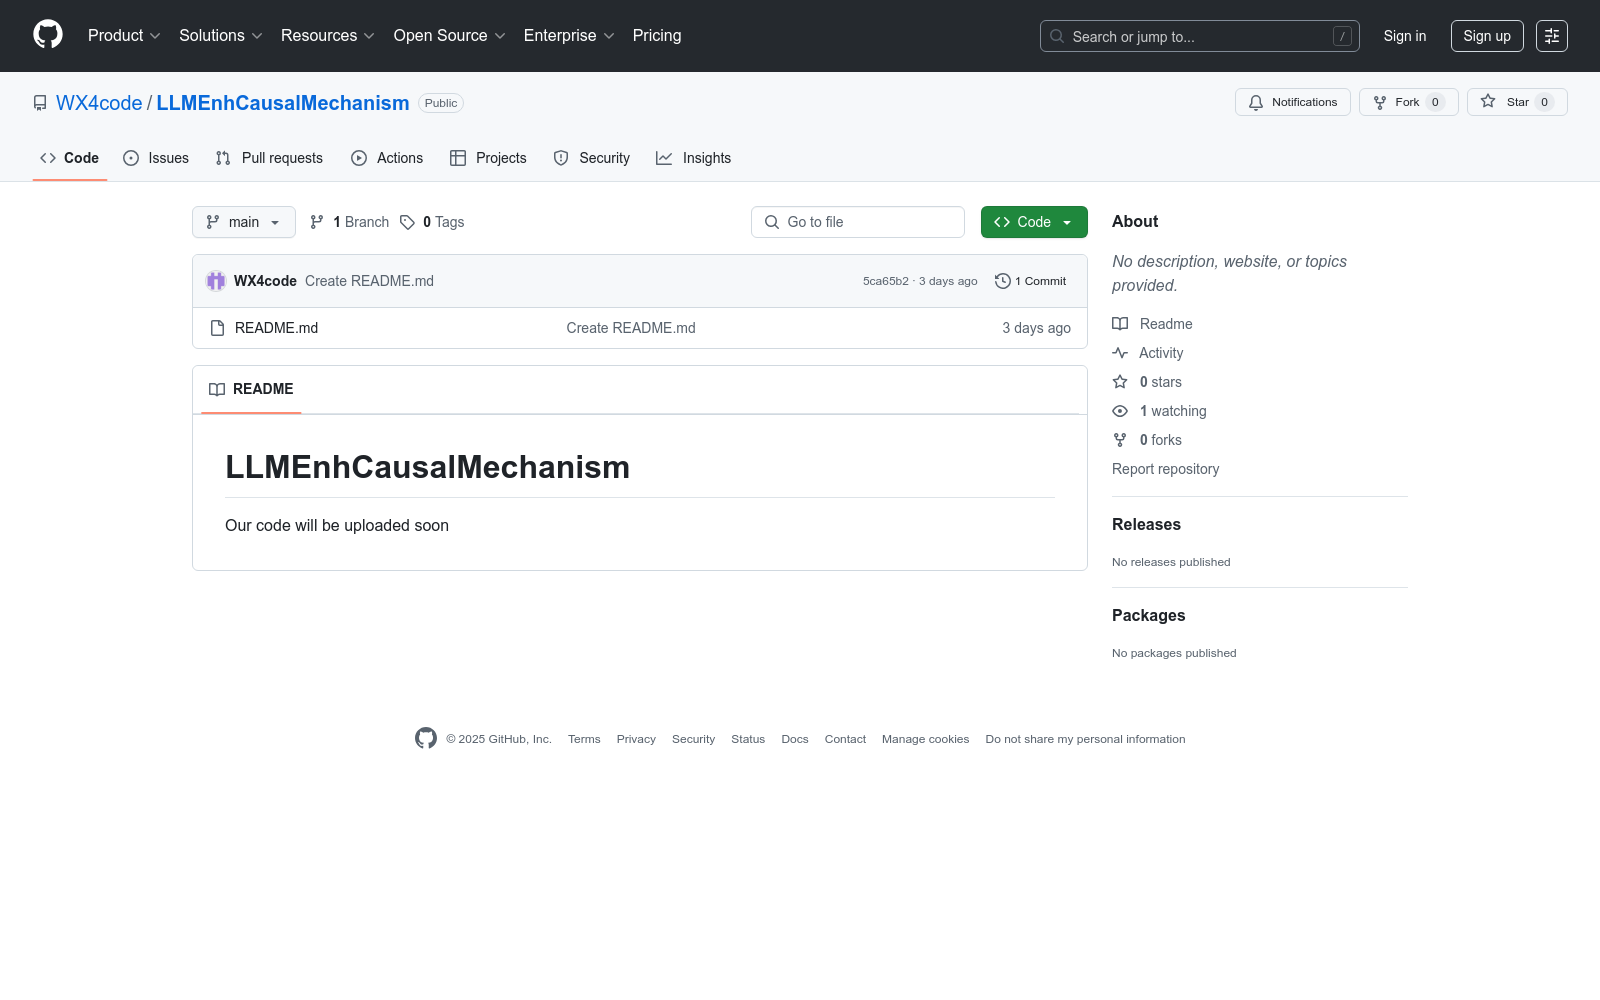Open the main branch selector
Viewport: 1600px width, 1000px height.
pyautogui.click(x=244, y=222)
